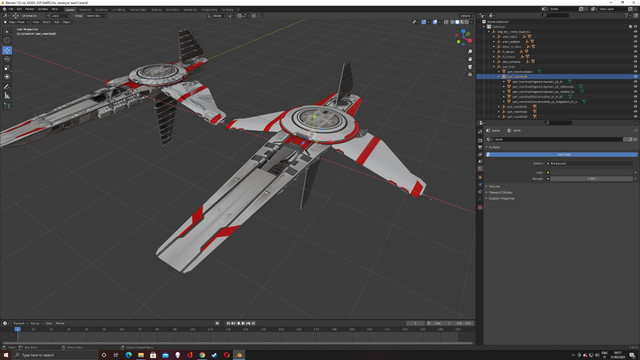Switch to the Shading workspace tab
The height and width of the screenshot is (360, 640).
tap(156, 9)
